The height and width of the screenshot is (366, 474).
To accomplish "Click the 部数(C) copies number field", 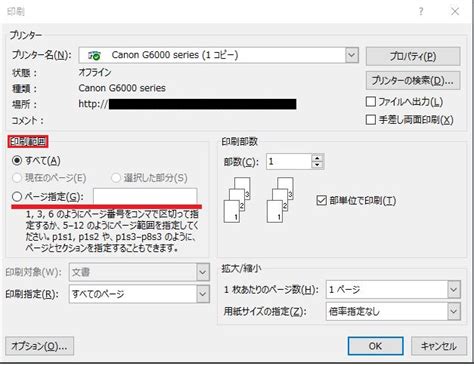I will pos(289,162).
